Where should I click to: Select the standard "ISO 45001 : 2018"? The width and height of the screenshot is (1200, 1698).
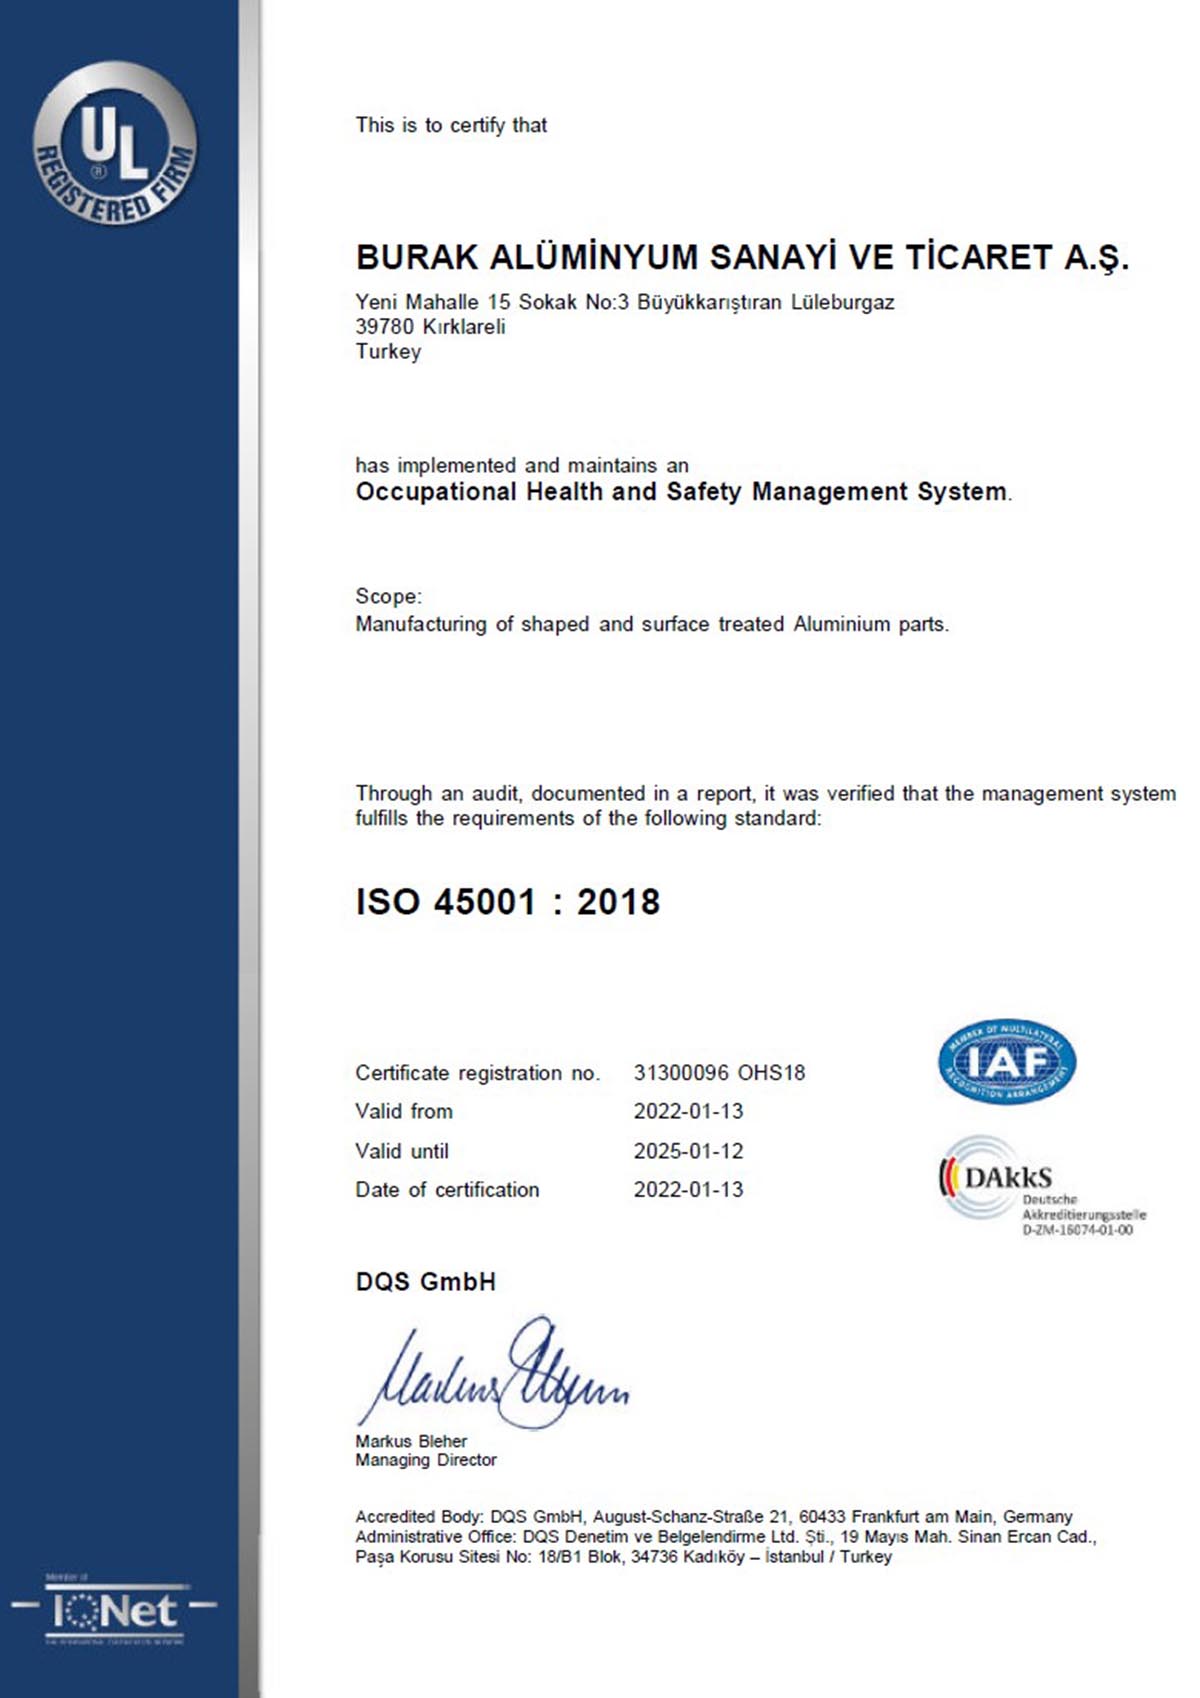(508, 902)
